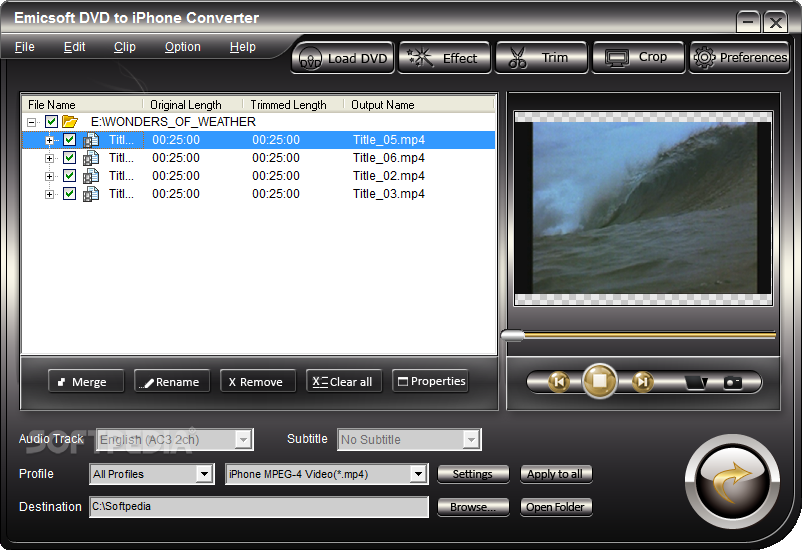Expand the Title_03.mp4 tree row
Viewport: 802px width, 550px height.
(x=49, y=194)
